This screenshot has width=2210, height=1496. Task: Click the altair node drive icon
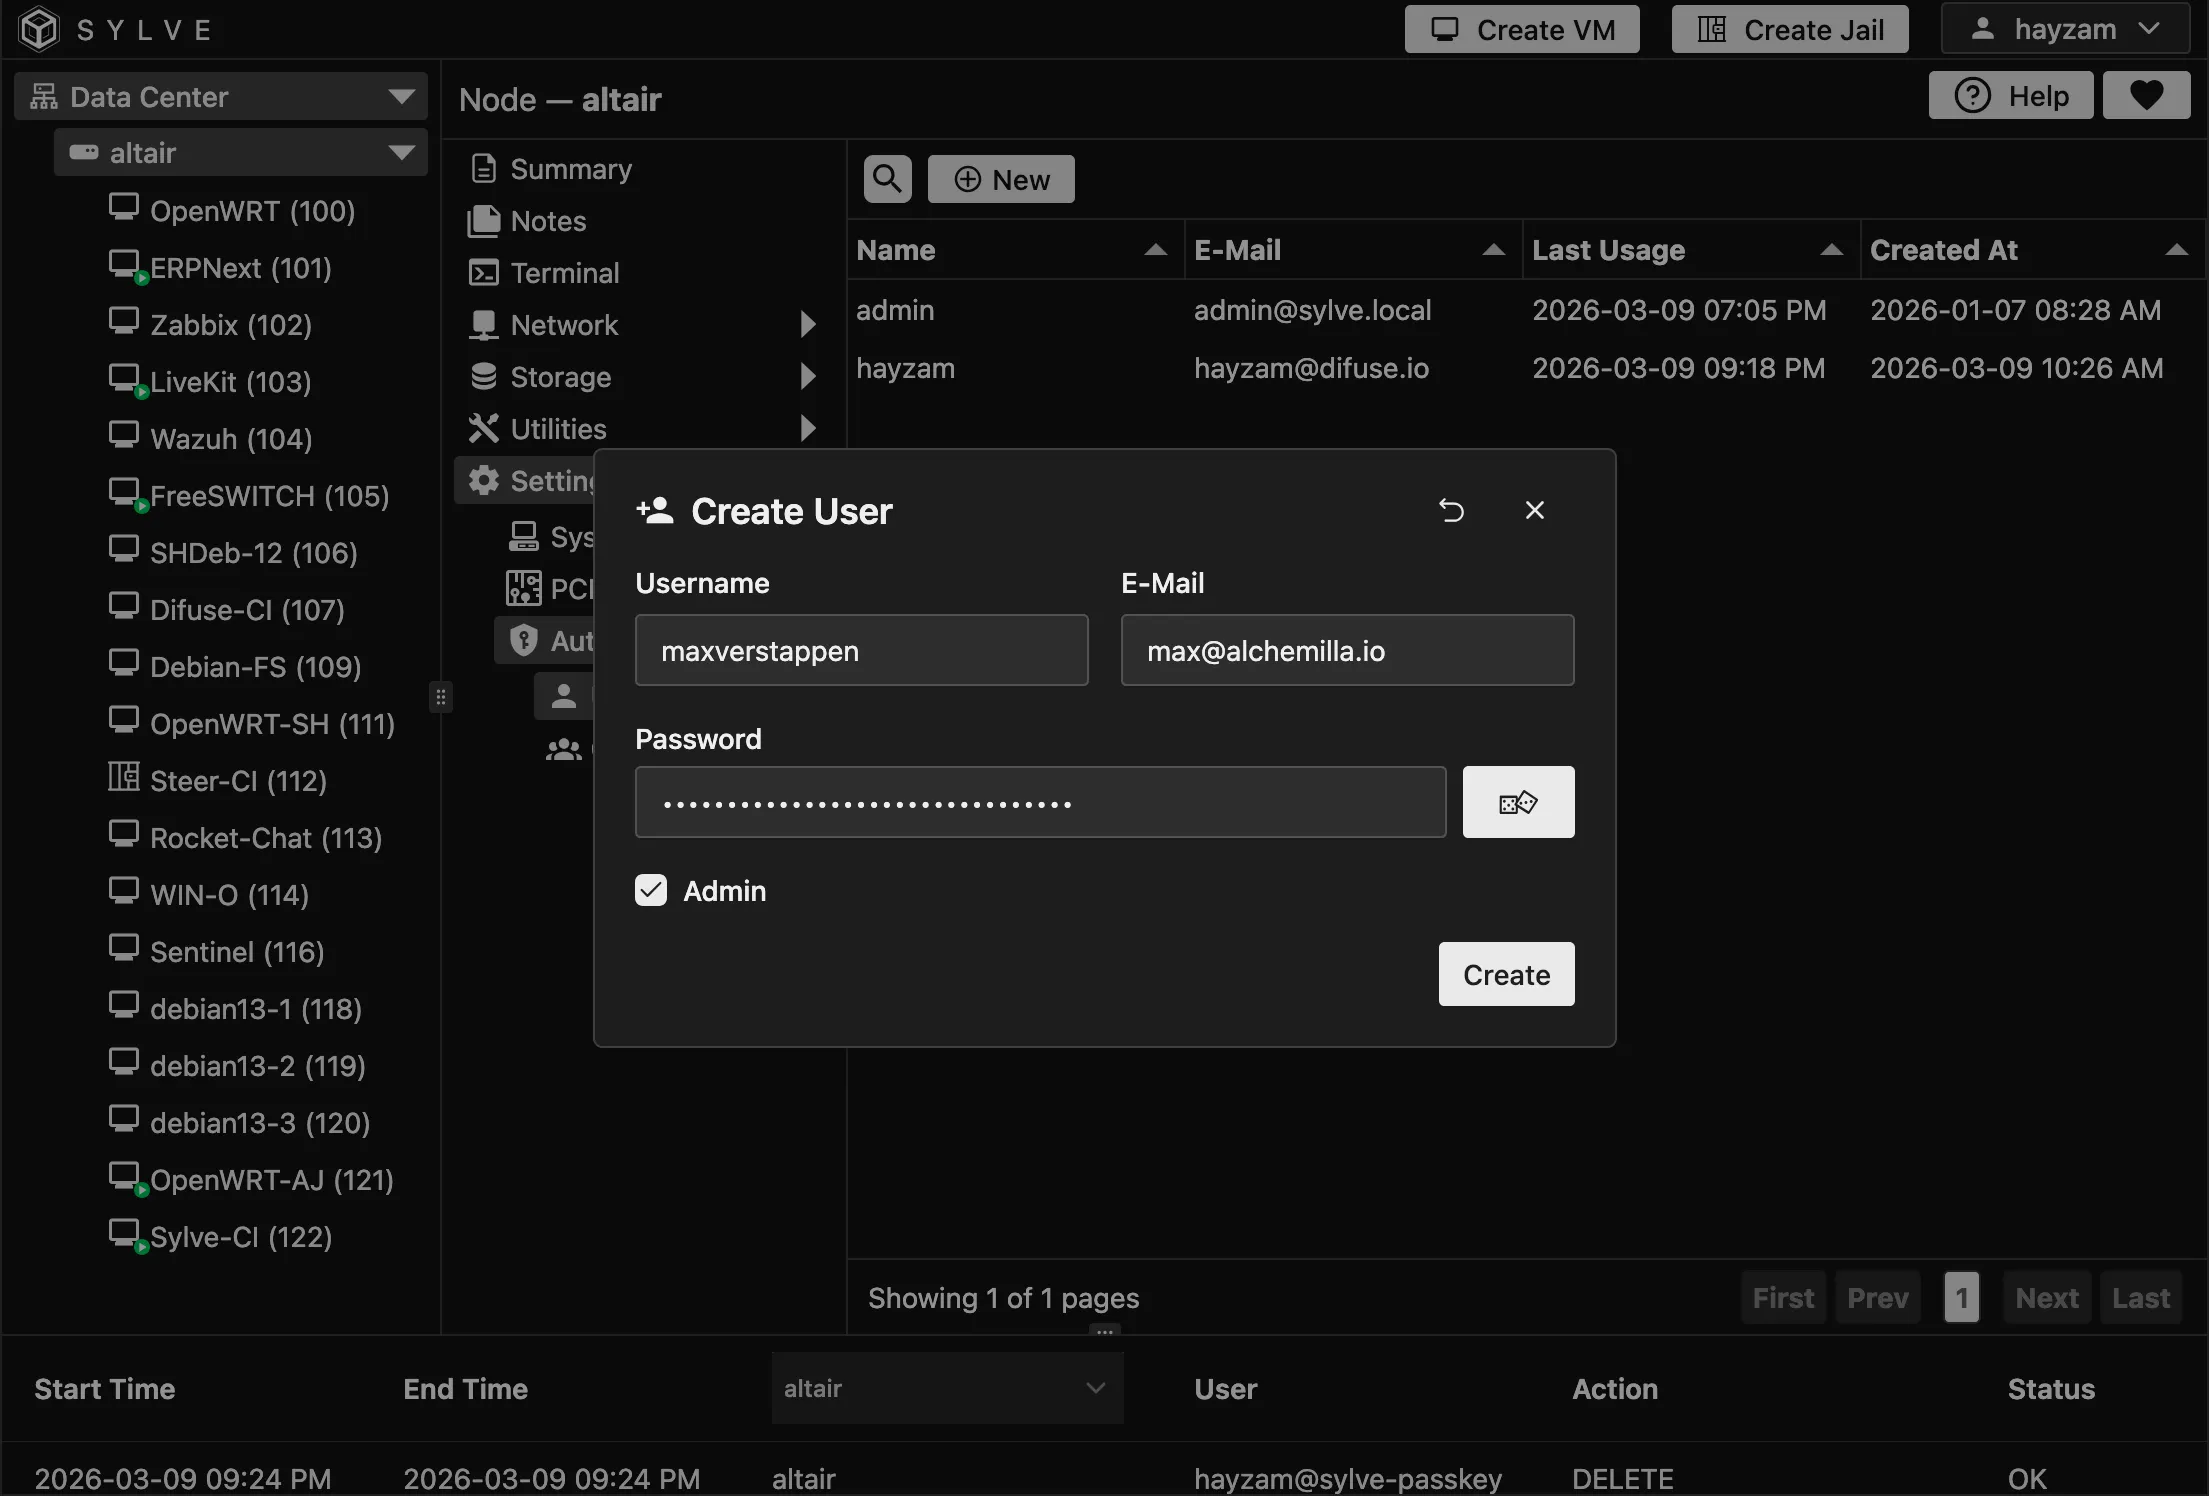pyautogui.click(x=84, y=152)
